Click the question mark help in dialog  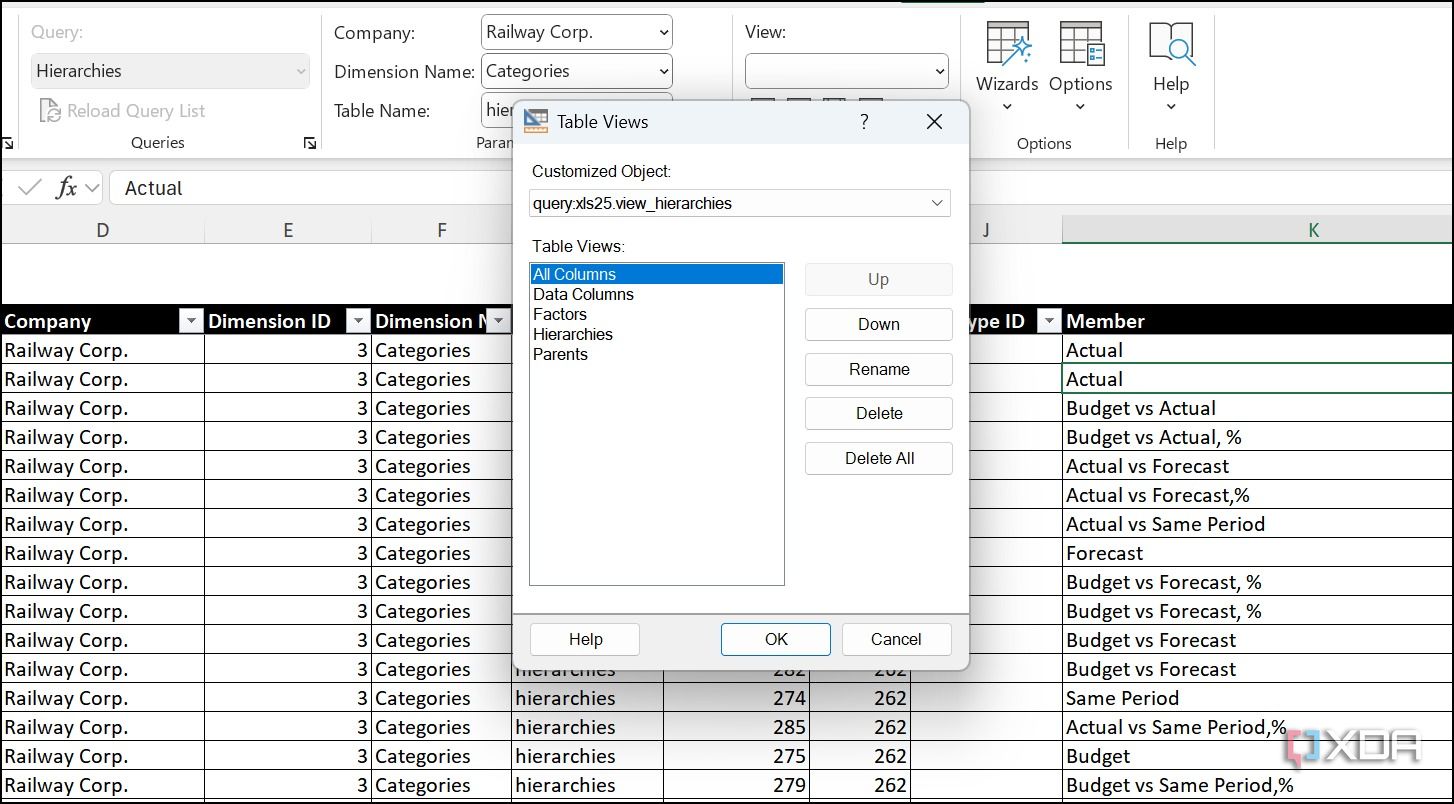coord(864,121)
